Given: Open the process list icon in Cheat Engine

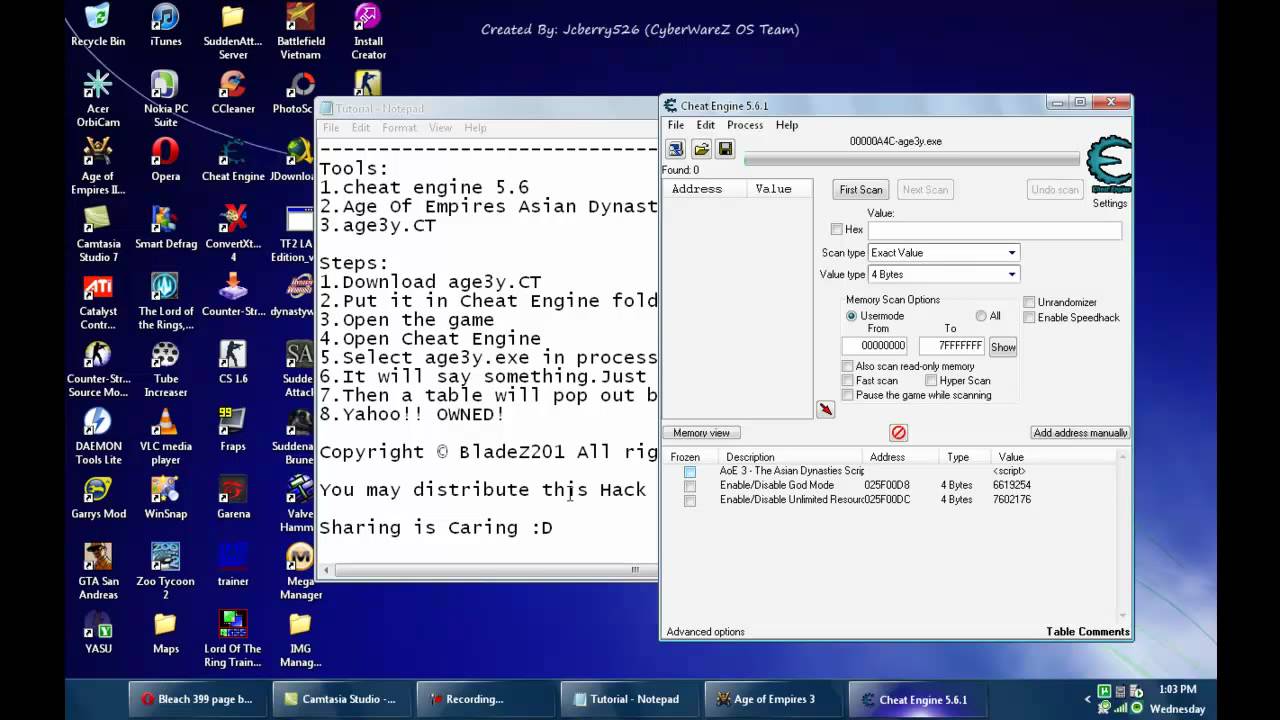Looking at the screenshot, I should (x=676, y=149).
